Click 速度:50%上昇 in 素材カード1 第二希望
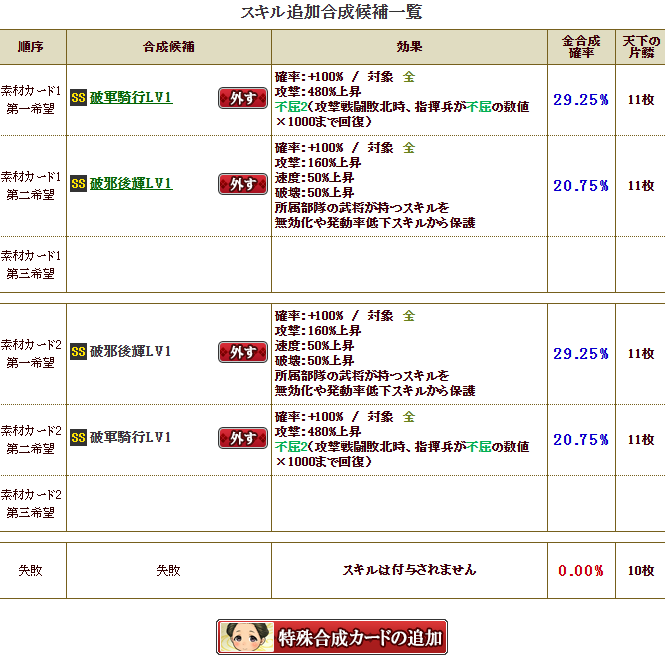Screen dimensions: 665x658 [314, 178]
